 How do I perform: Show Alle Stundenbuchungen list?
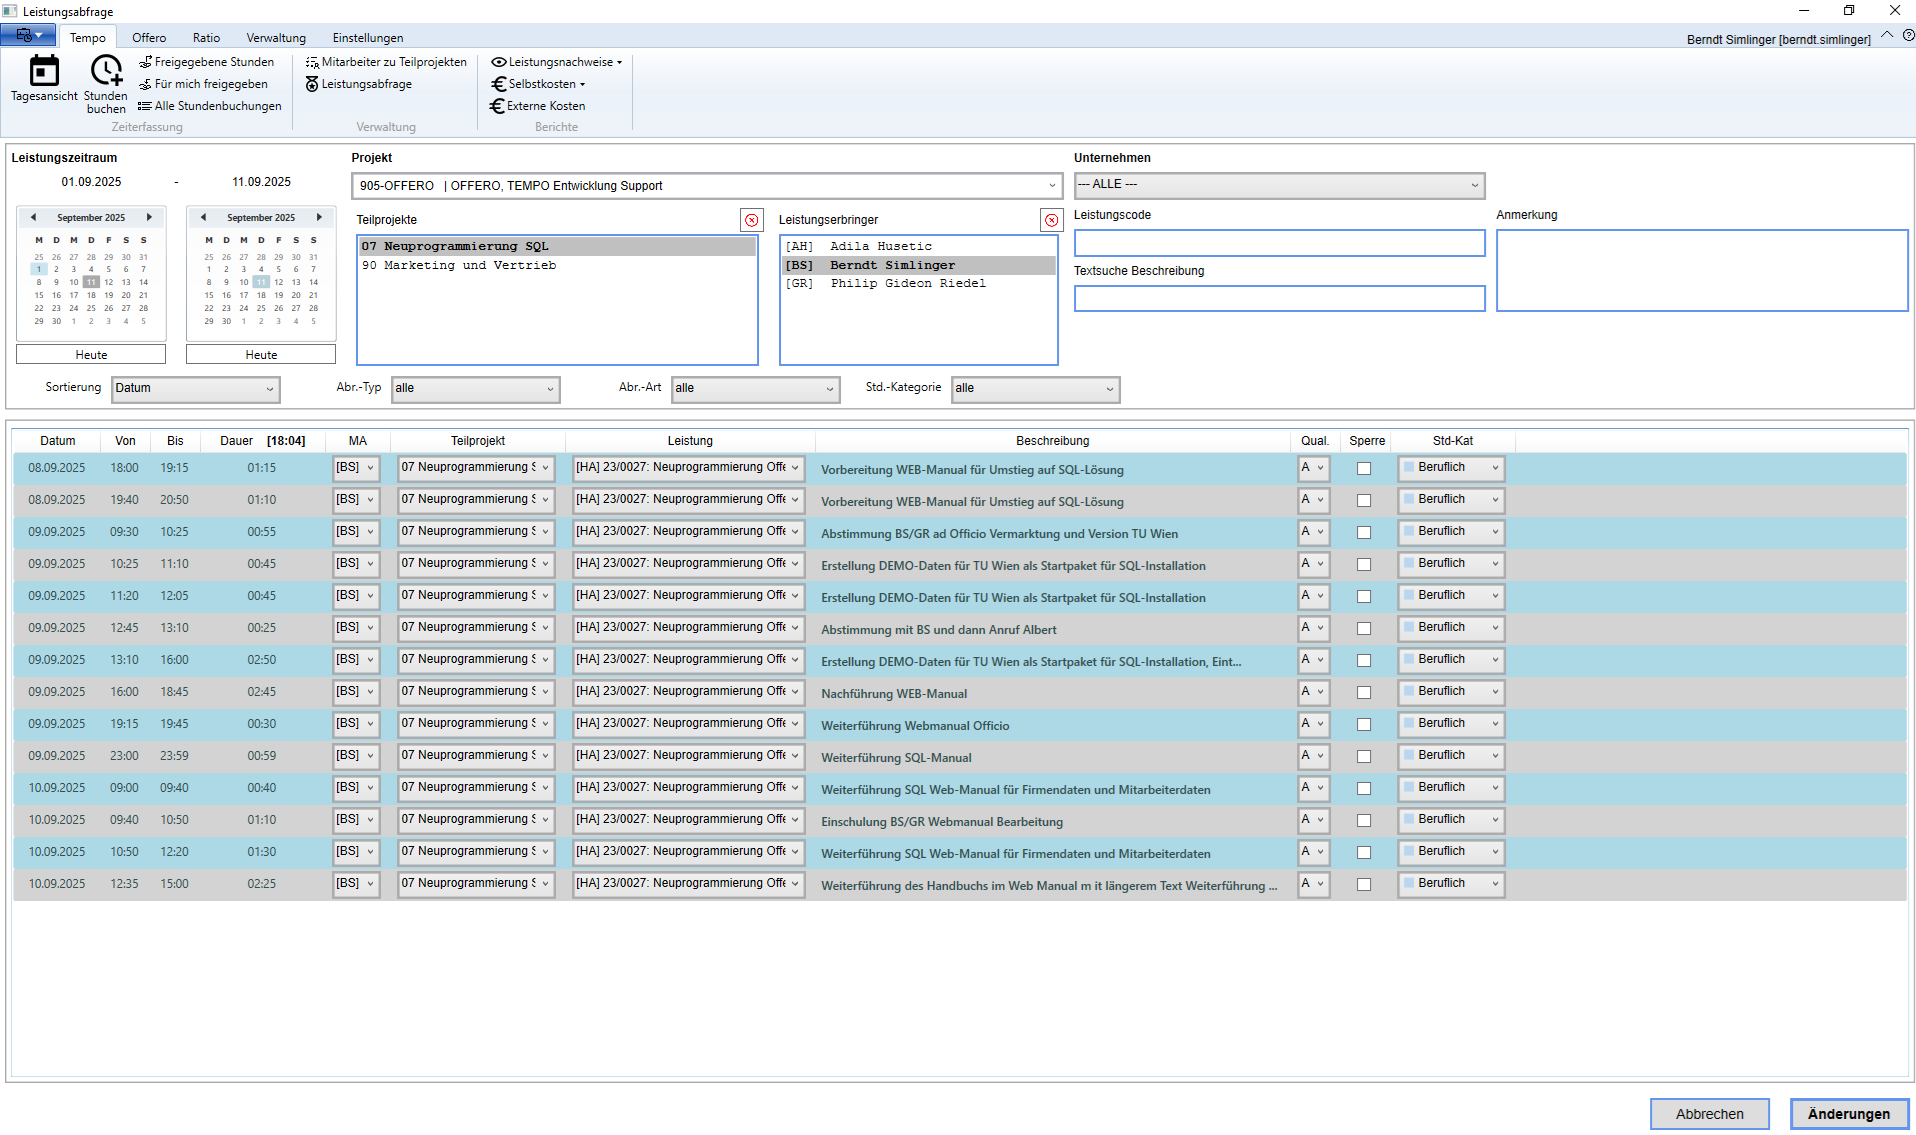pos(210,106)
